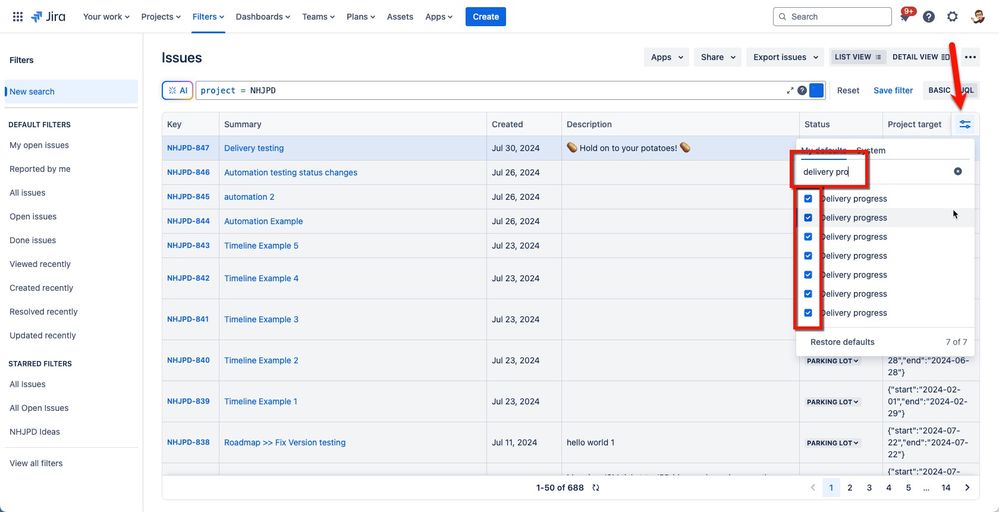Viewport: 999px width, 512px height.
Task: Click the Jira logo
Action: point(48,17)
